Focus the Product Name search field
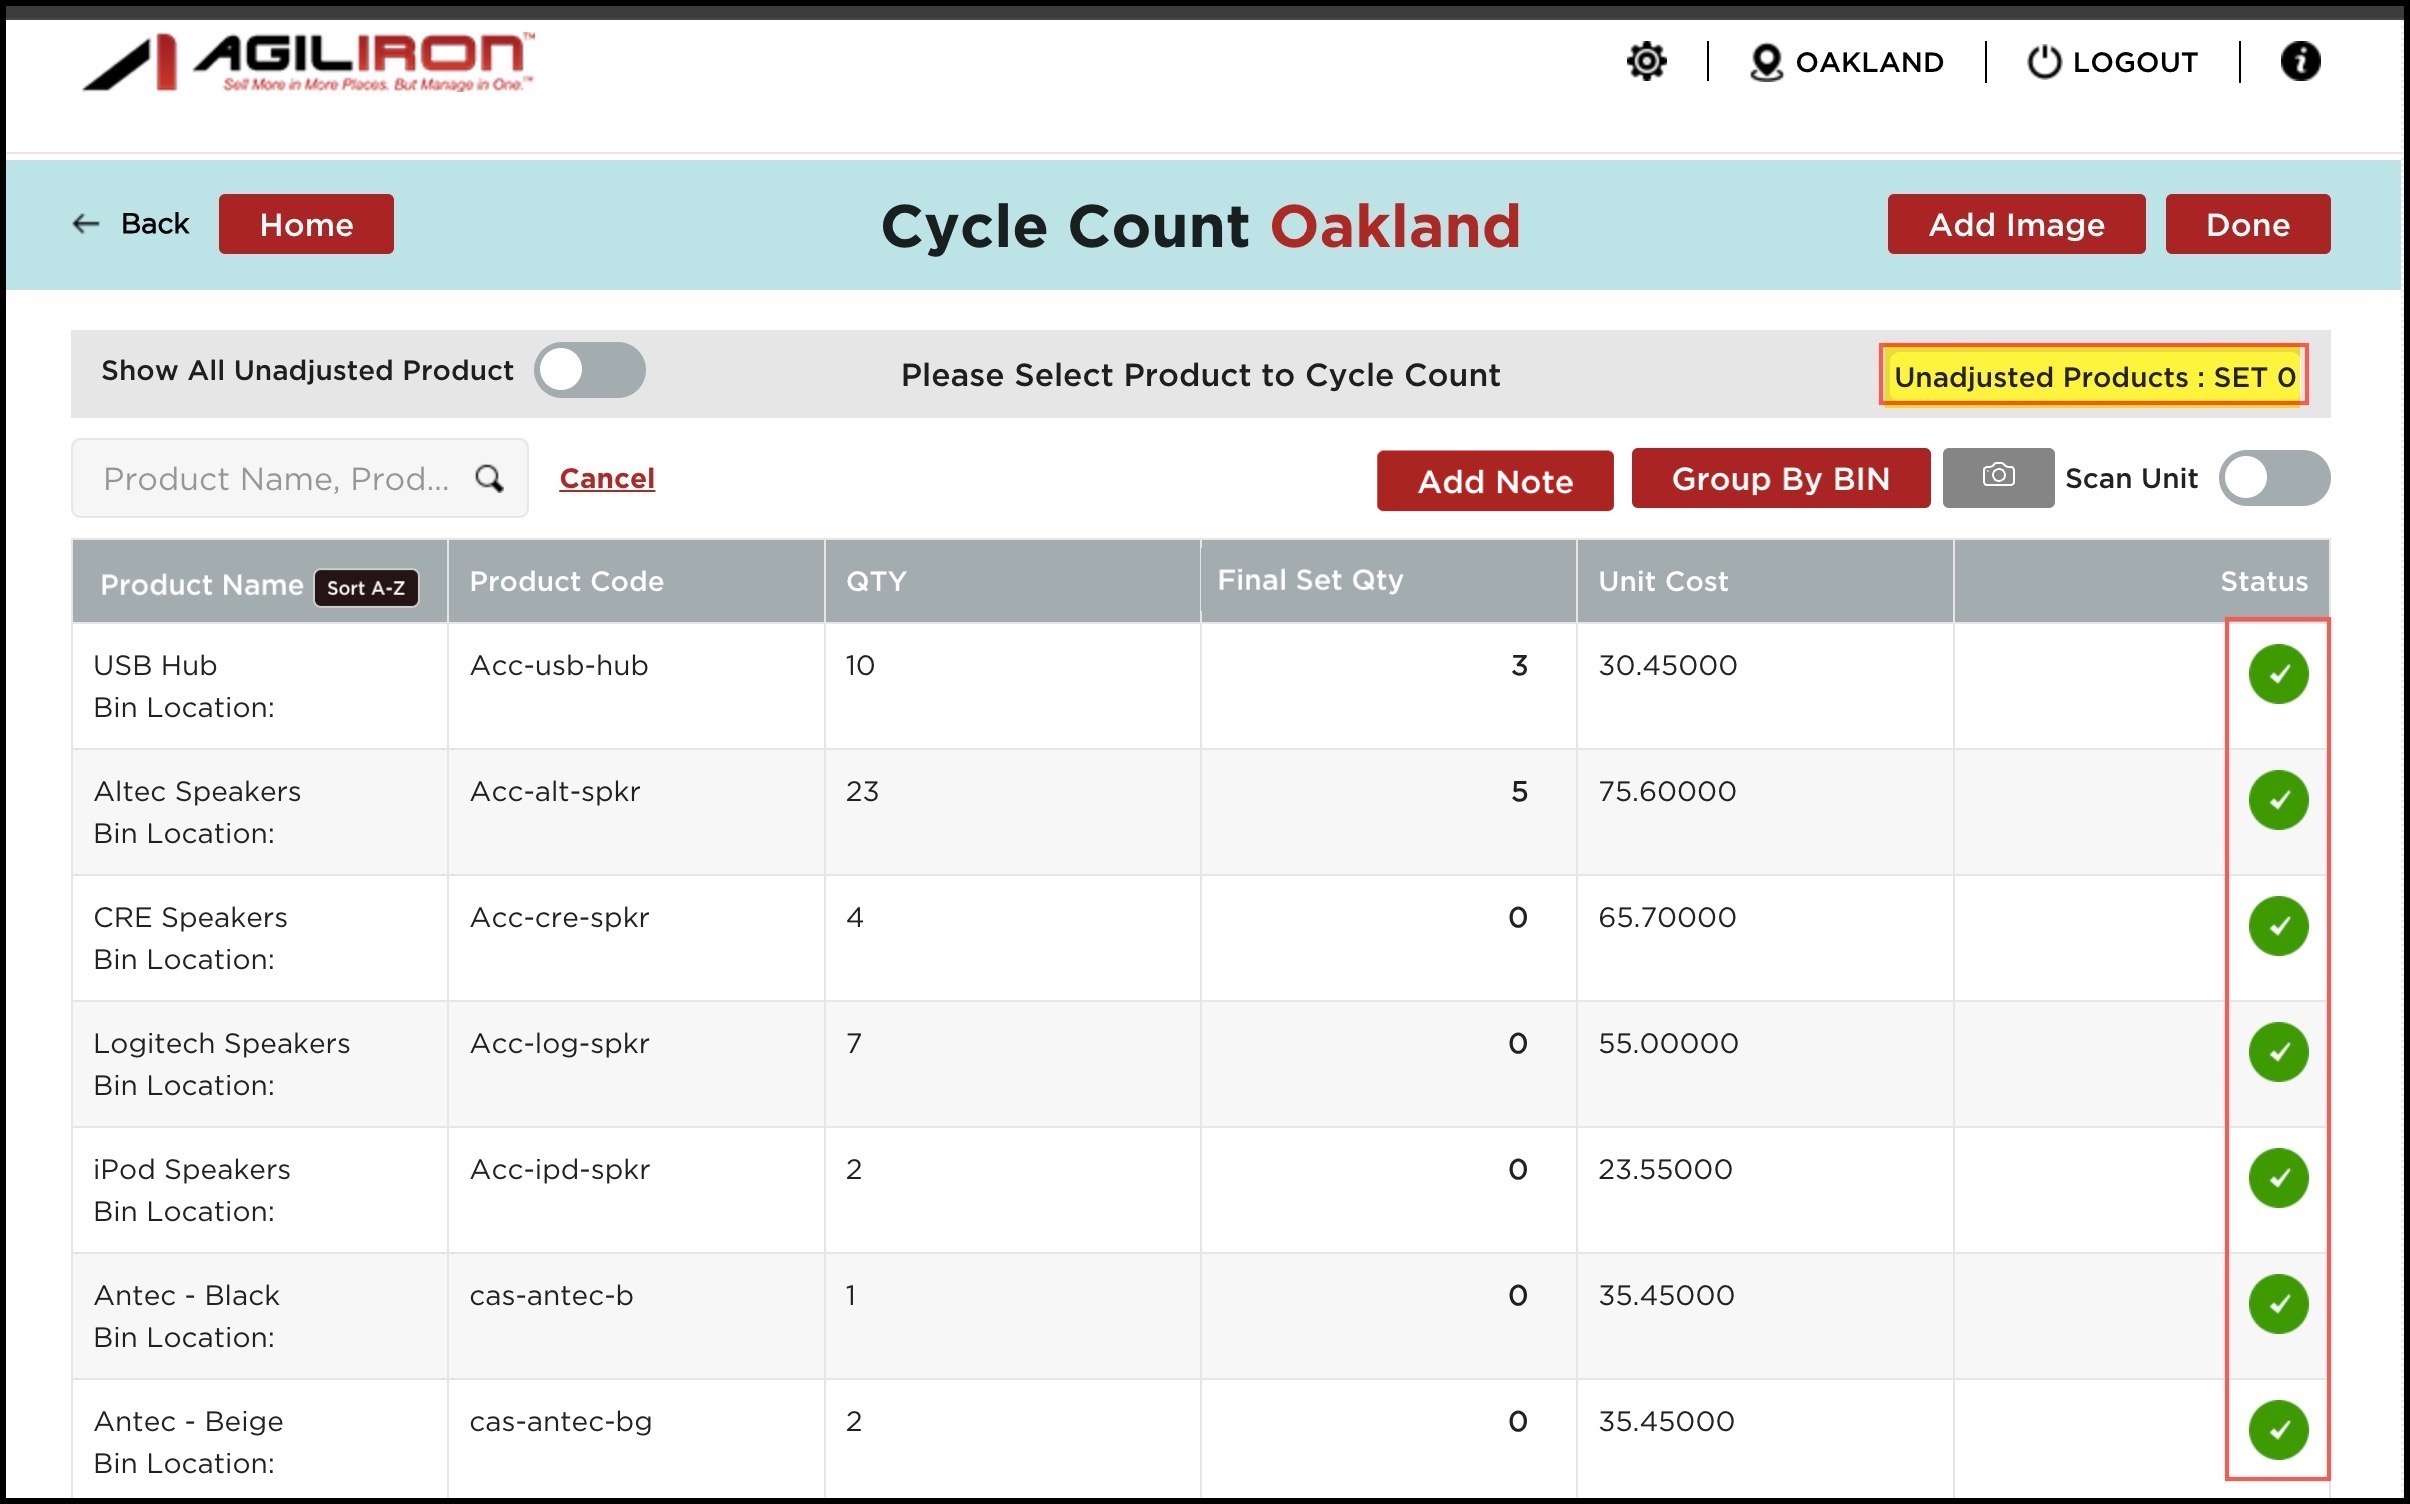Image resolution: width=2410 pixels, height=1504 pixels. 275,478
